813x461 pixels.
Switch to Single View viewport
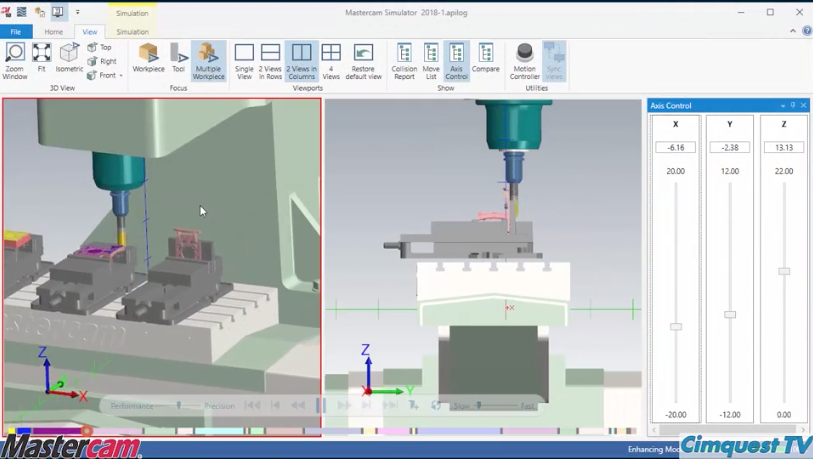point(244,61)
